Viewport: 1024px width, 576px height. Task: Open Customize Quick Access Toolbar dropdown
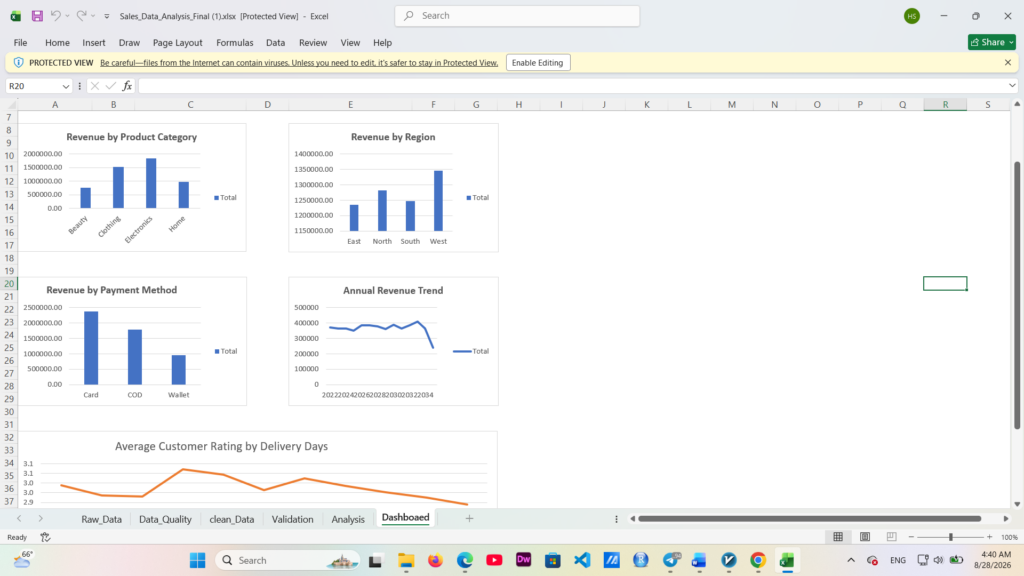106,16
